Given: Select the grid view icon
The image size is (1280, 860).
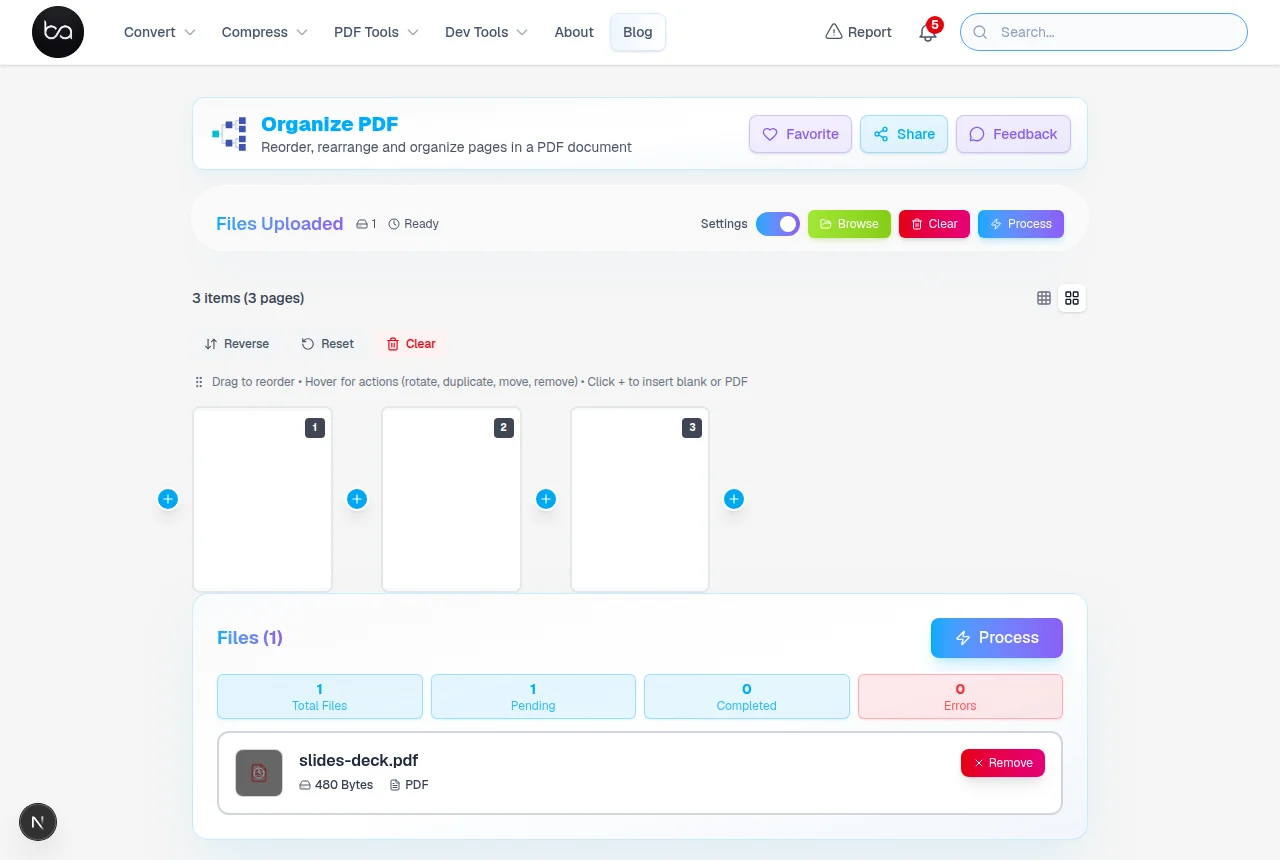Looking at the screenshot, I should click(x=1072, y=298).
